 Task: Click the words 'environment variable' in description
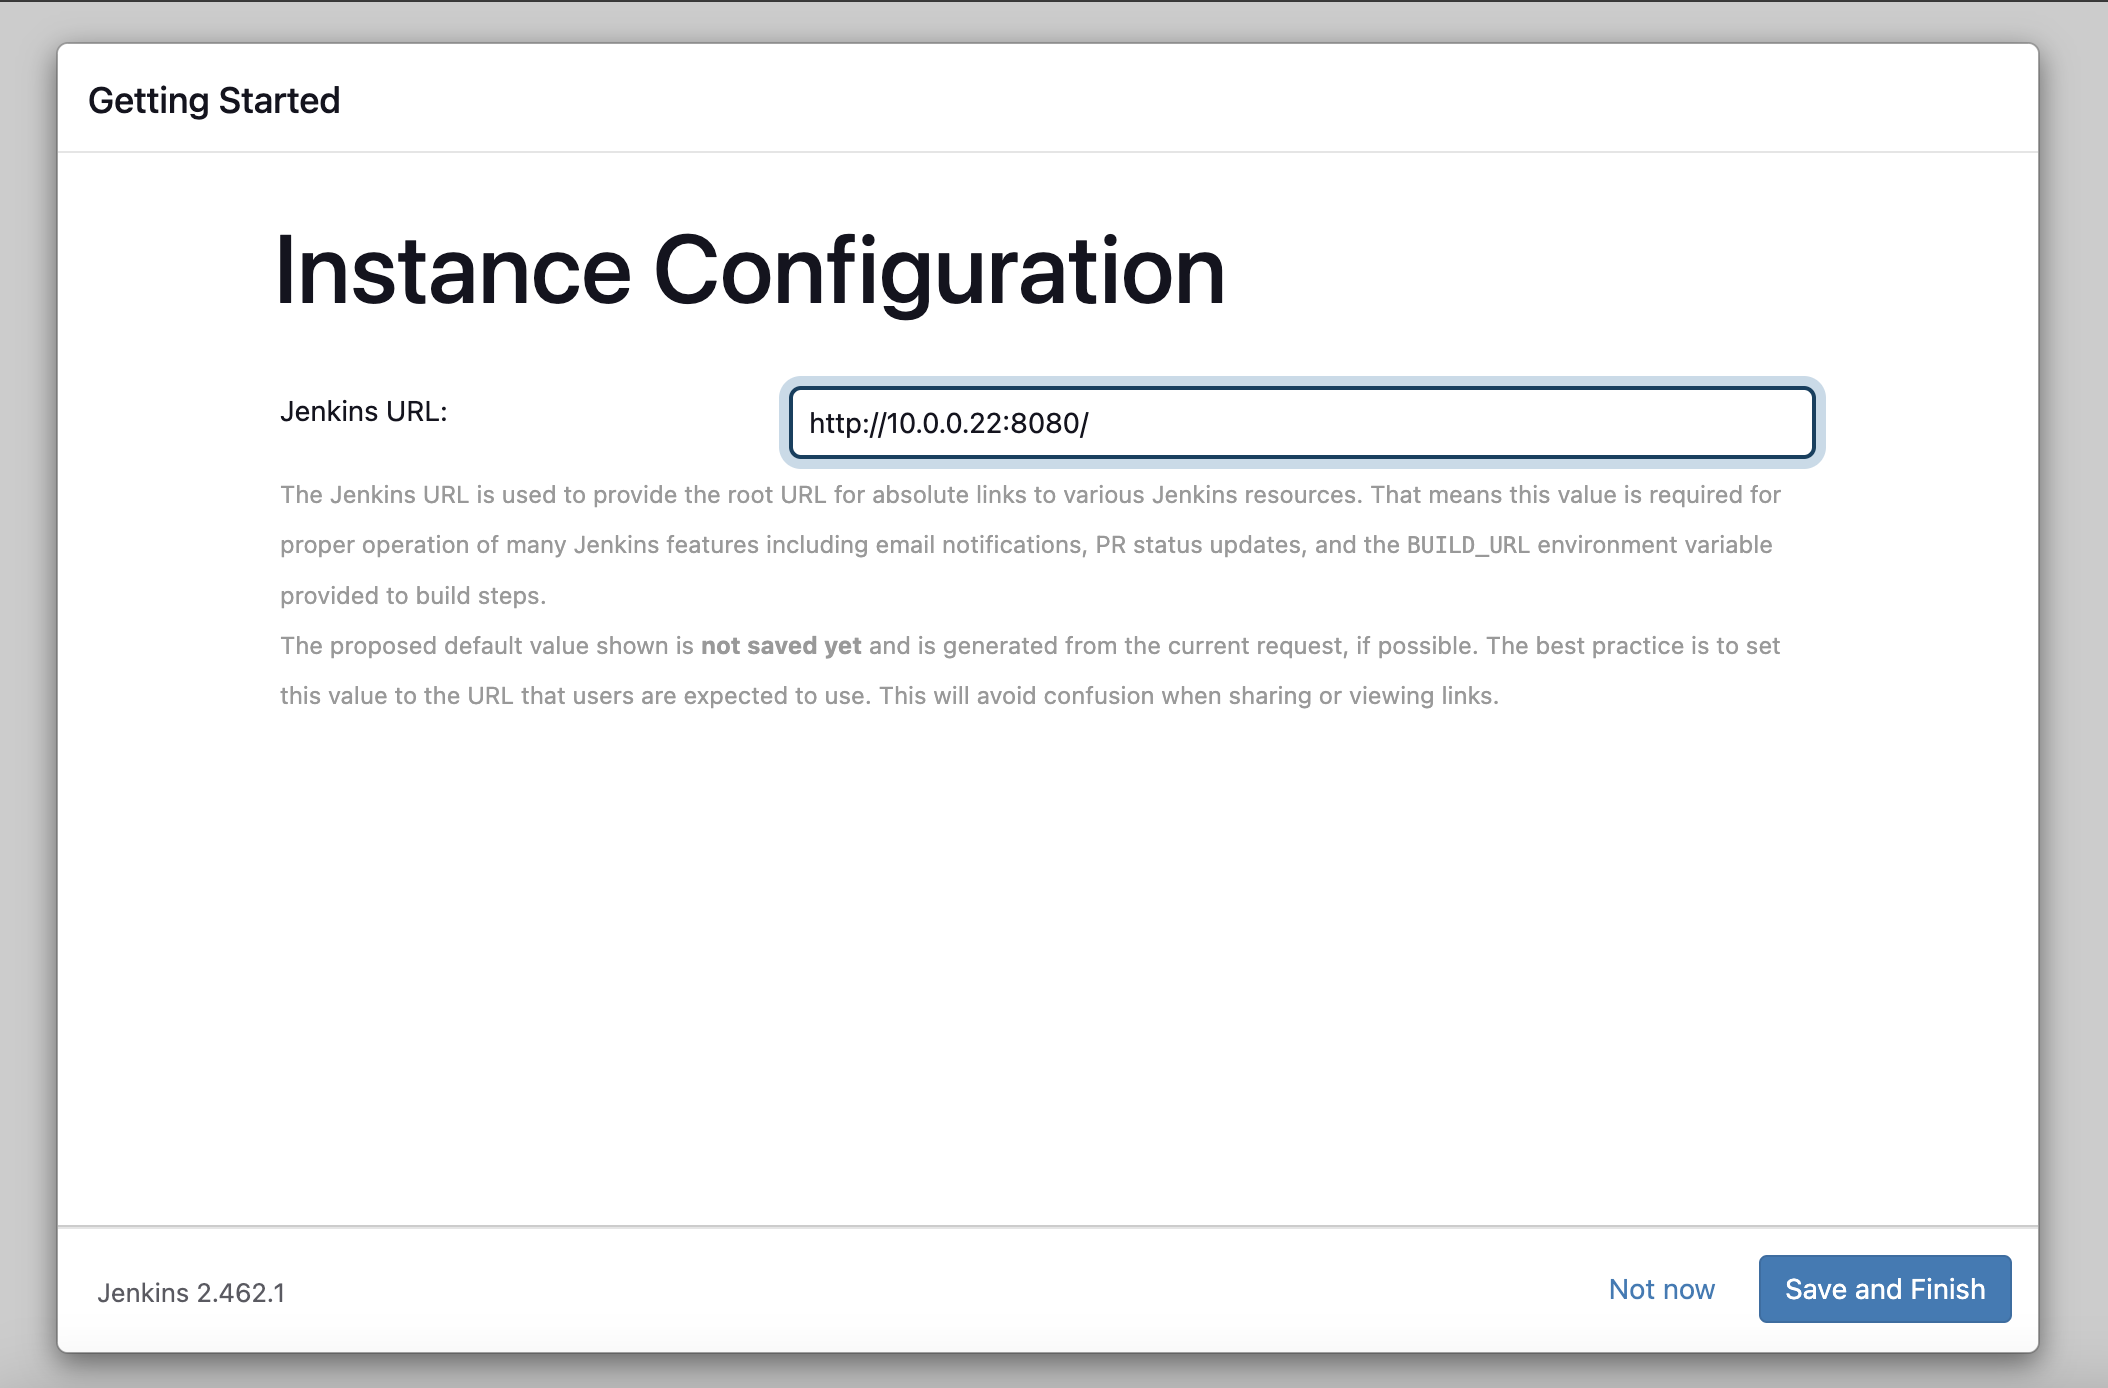1654,545
